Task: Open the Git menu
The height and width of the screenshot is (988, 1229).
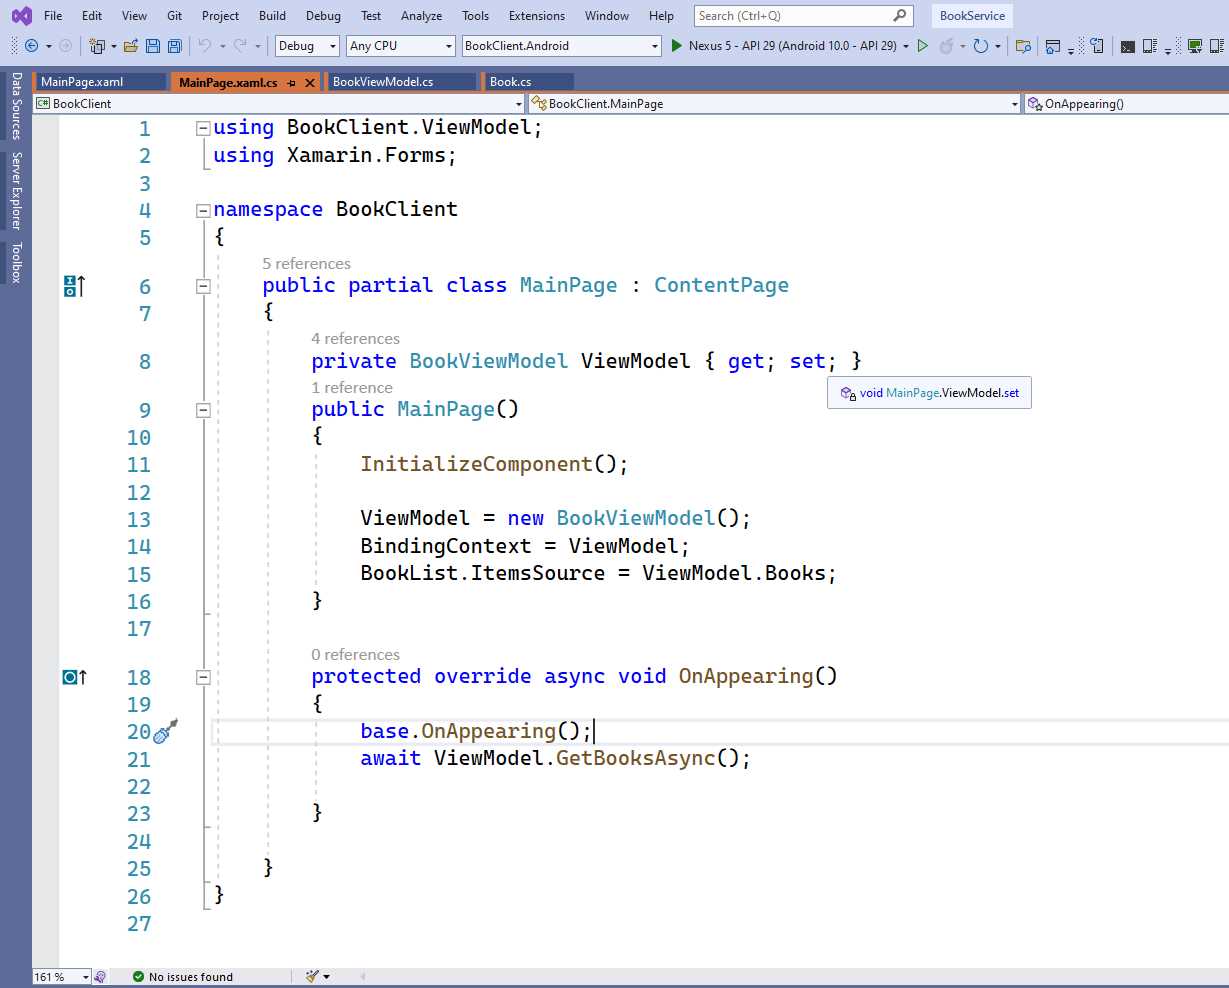Action: coord(174,16)
